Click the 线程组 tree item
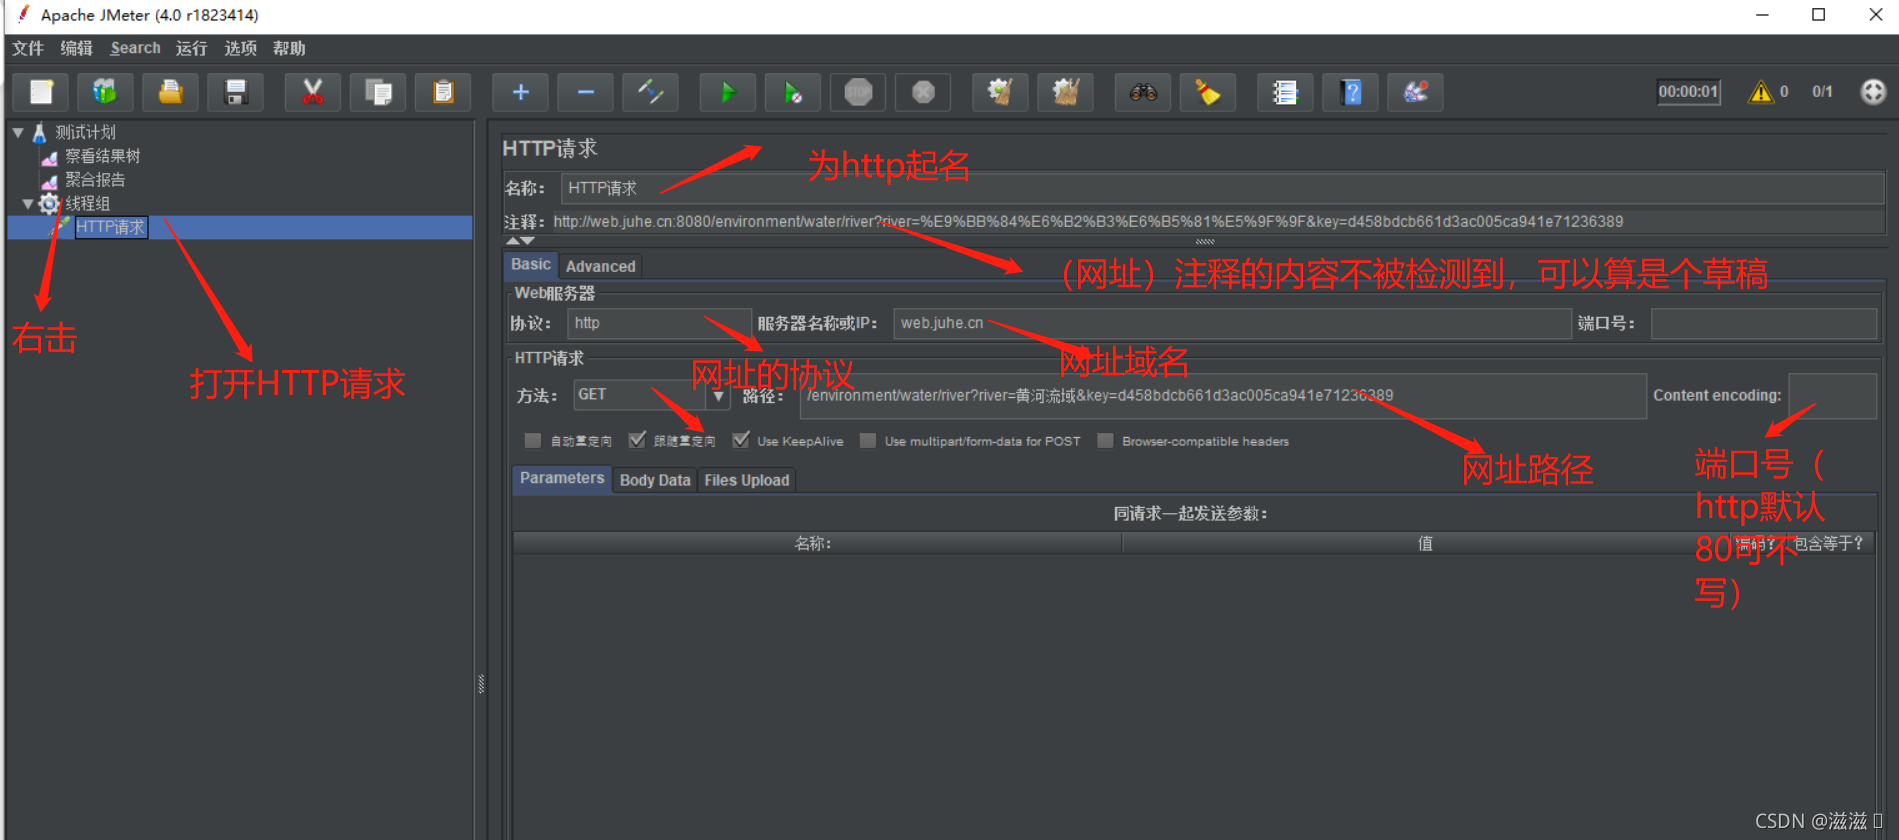This screenshot has width=1899, height=840. [x=88, y=204]
